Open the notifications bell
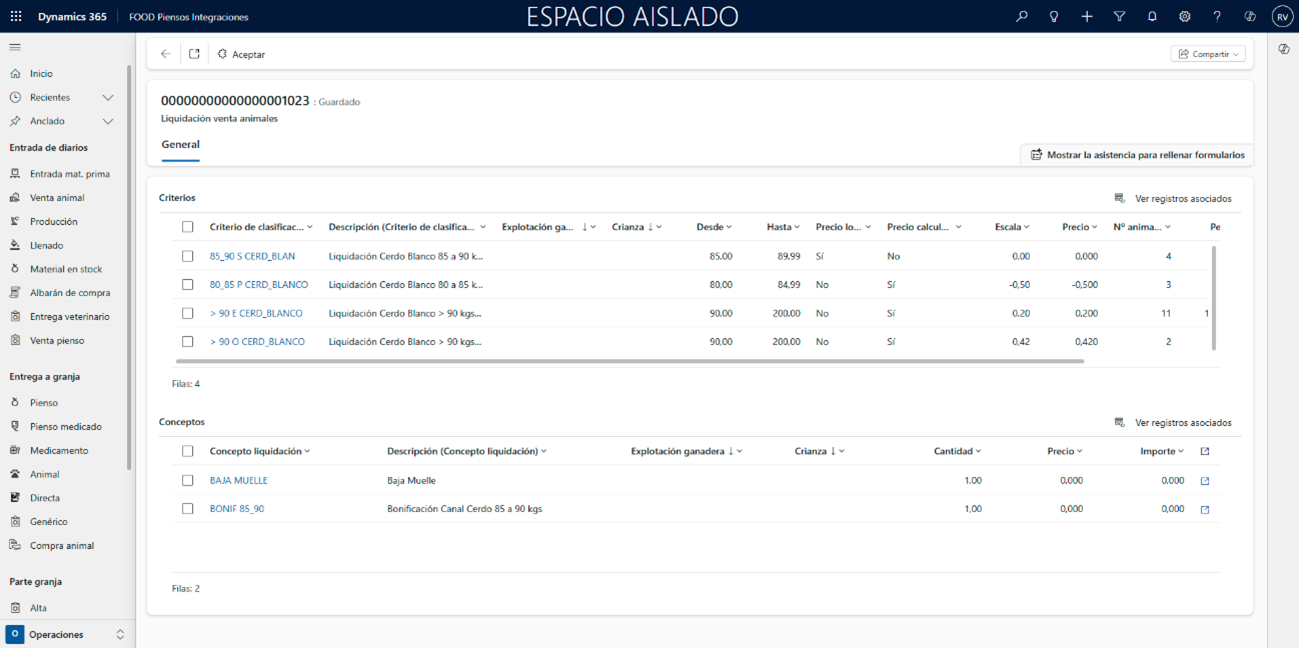The height and width of the screenshot is (648, 1299). pos(1152,17)
